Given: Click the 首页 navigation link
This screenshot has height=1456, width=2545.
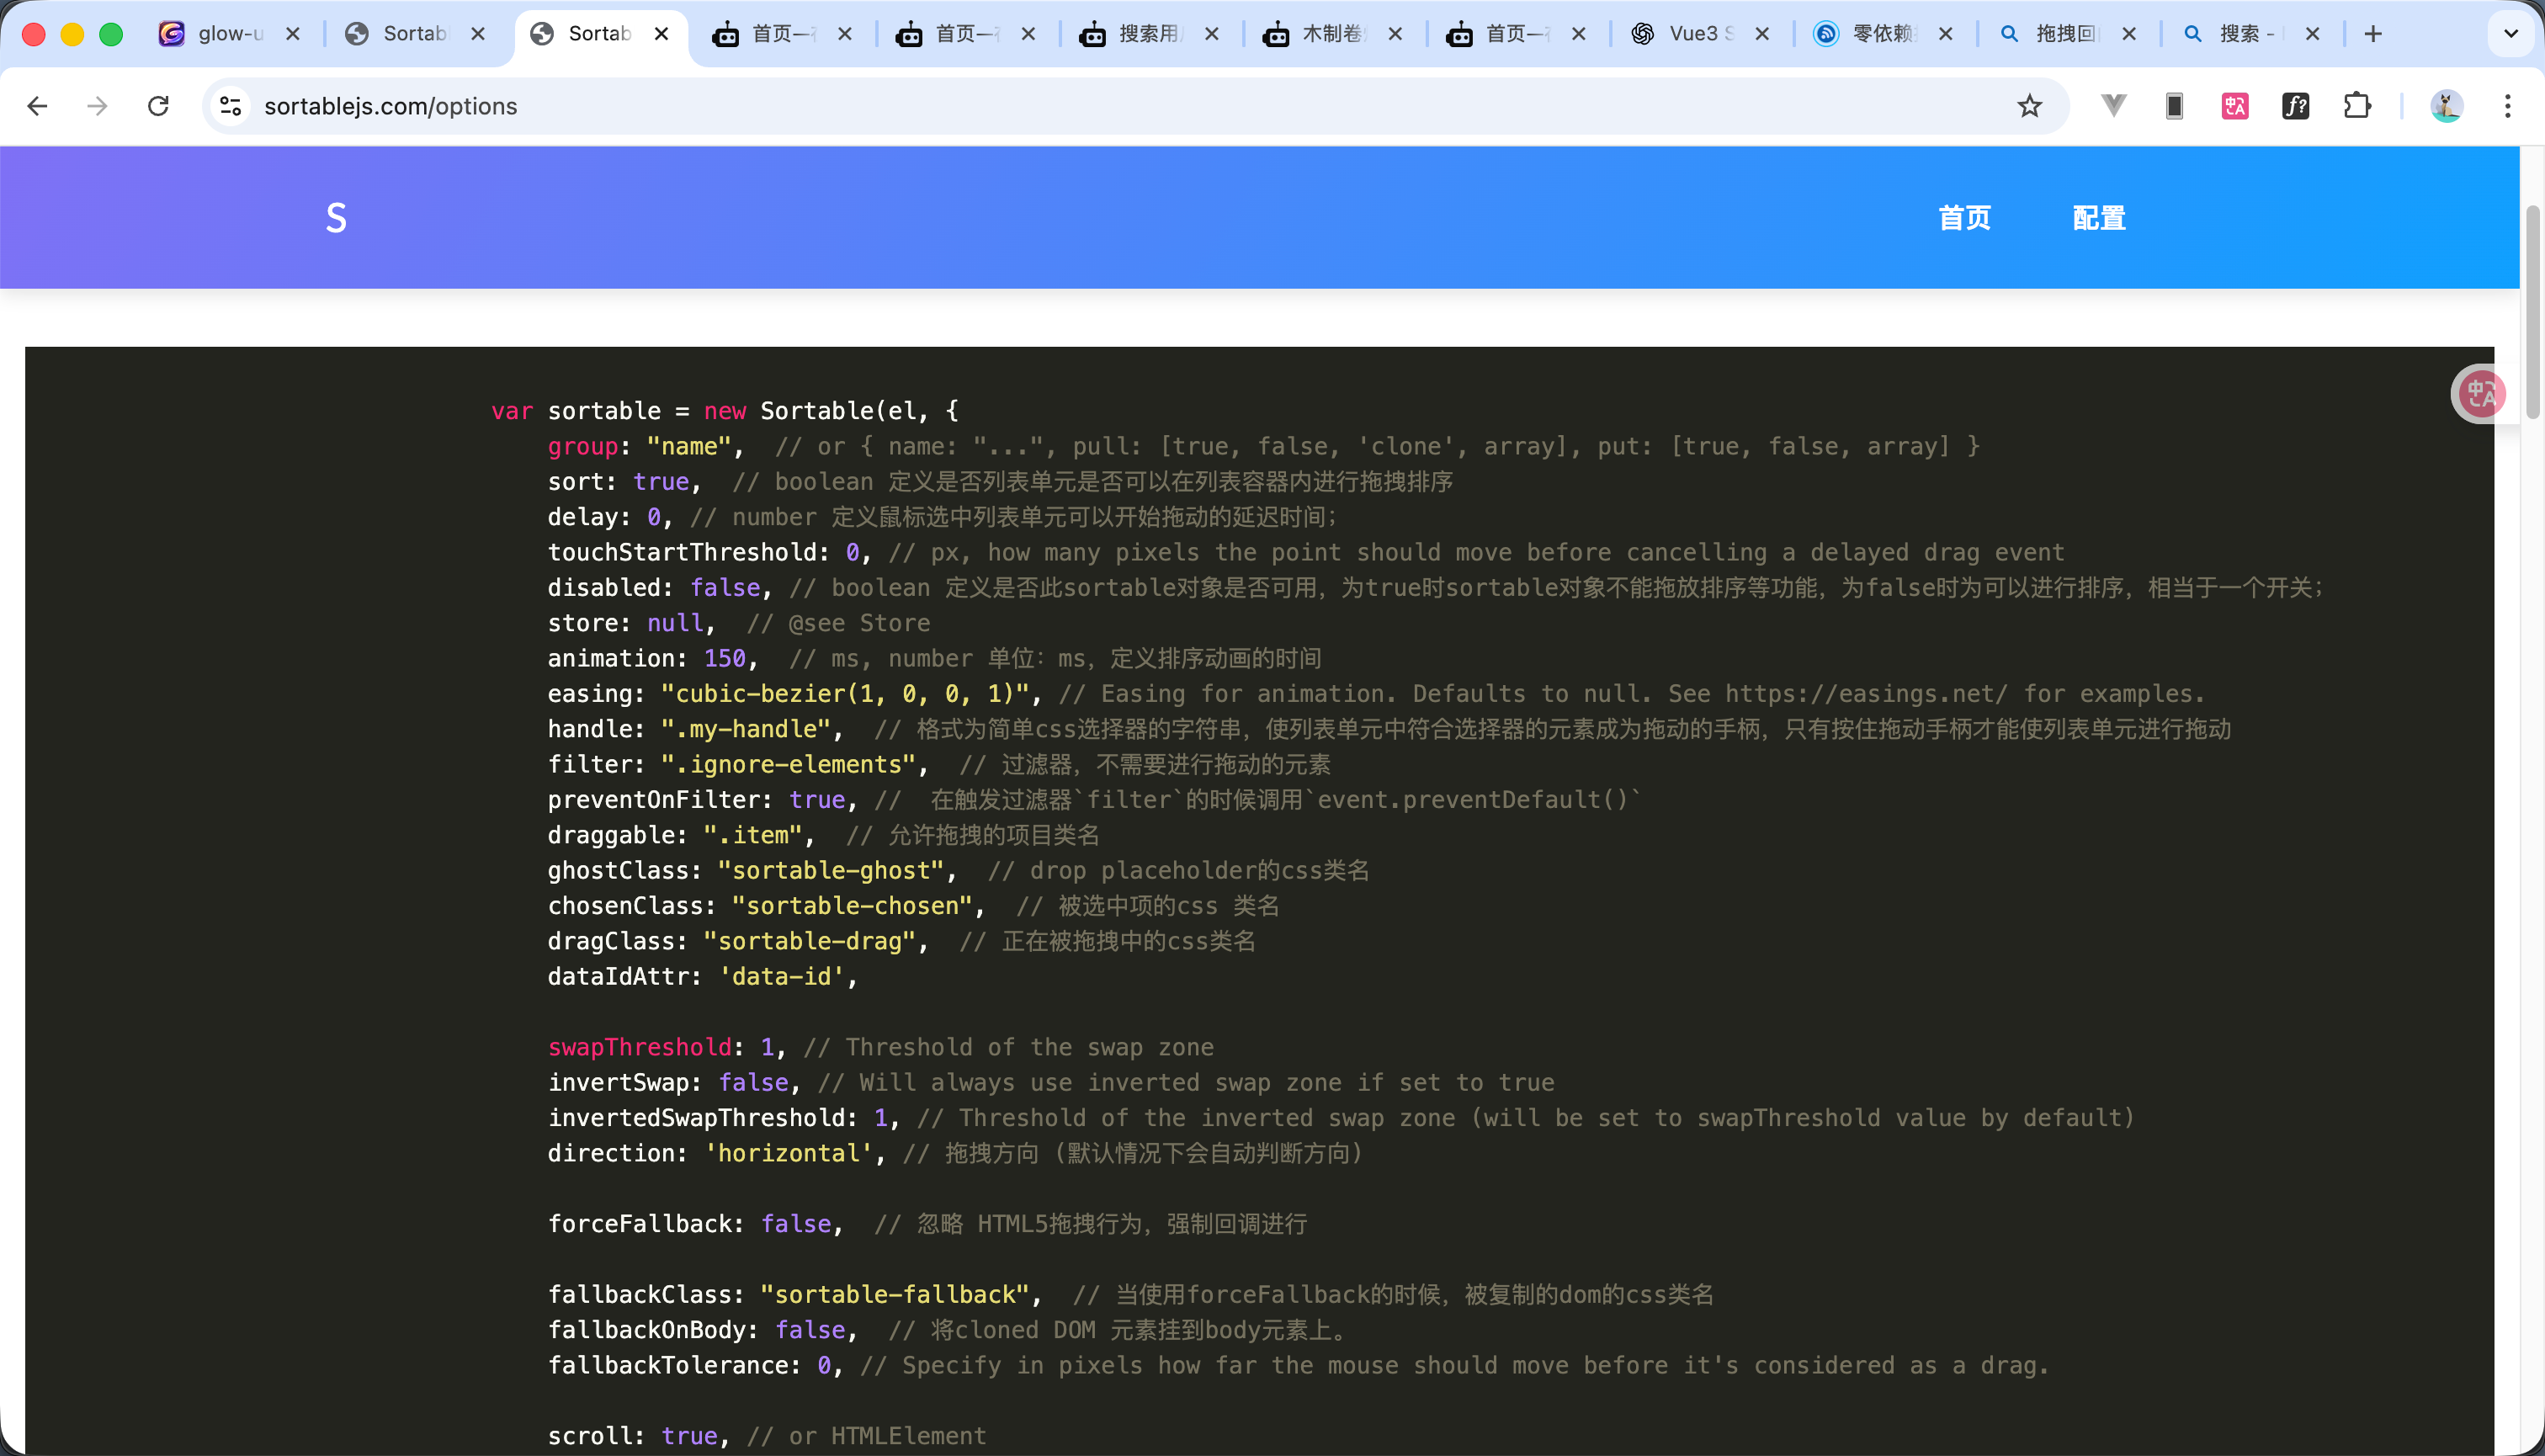Looking at the screenshot, I should pyautogui.click(x=1964, y=218).
